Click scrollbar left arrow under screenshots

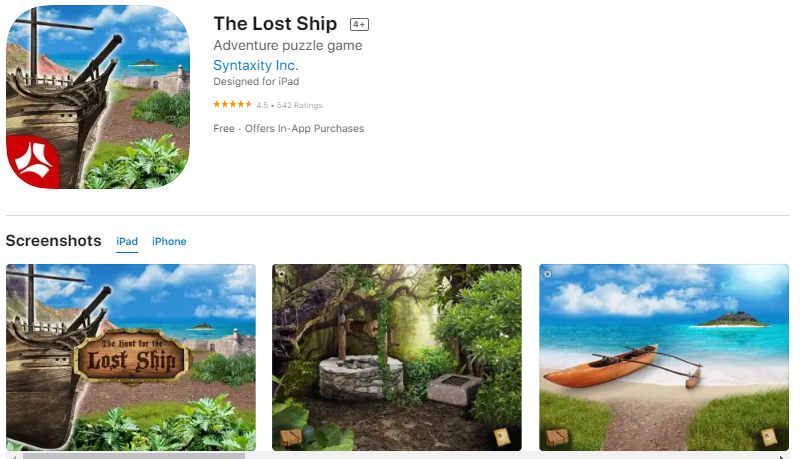coord(14,457)
